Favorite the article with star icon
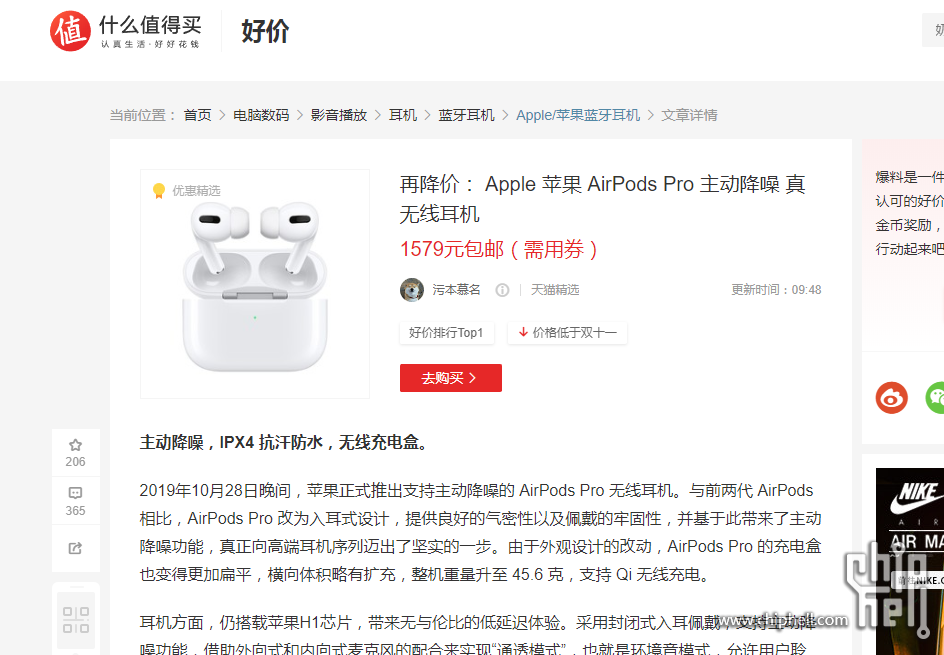 point(75,445)
